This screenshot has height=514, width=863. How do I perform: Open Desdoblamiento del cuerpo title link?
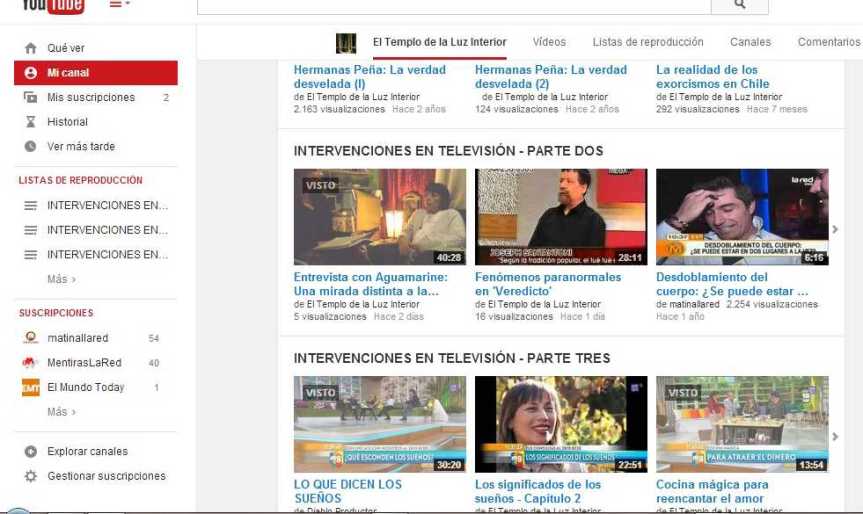click(731, 284)
